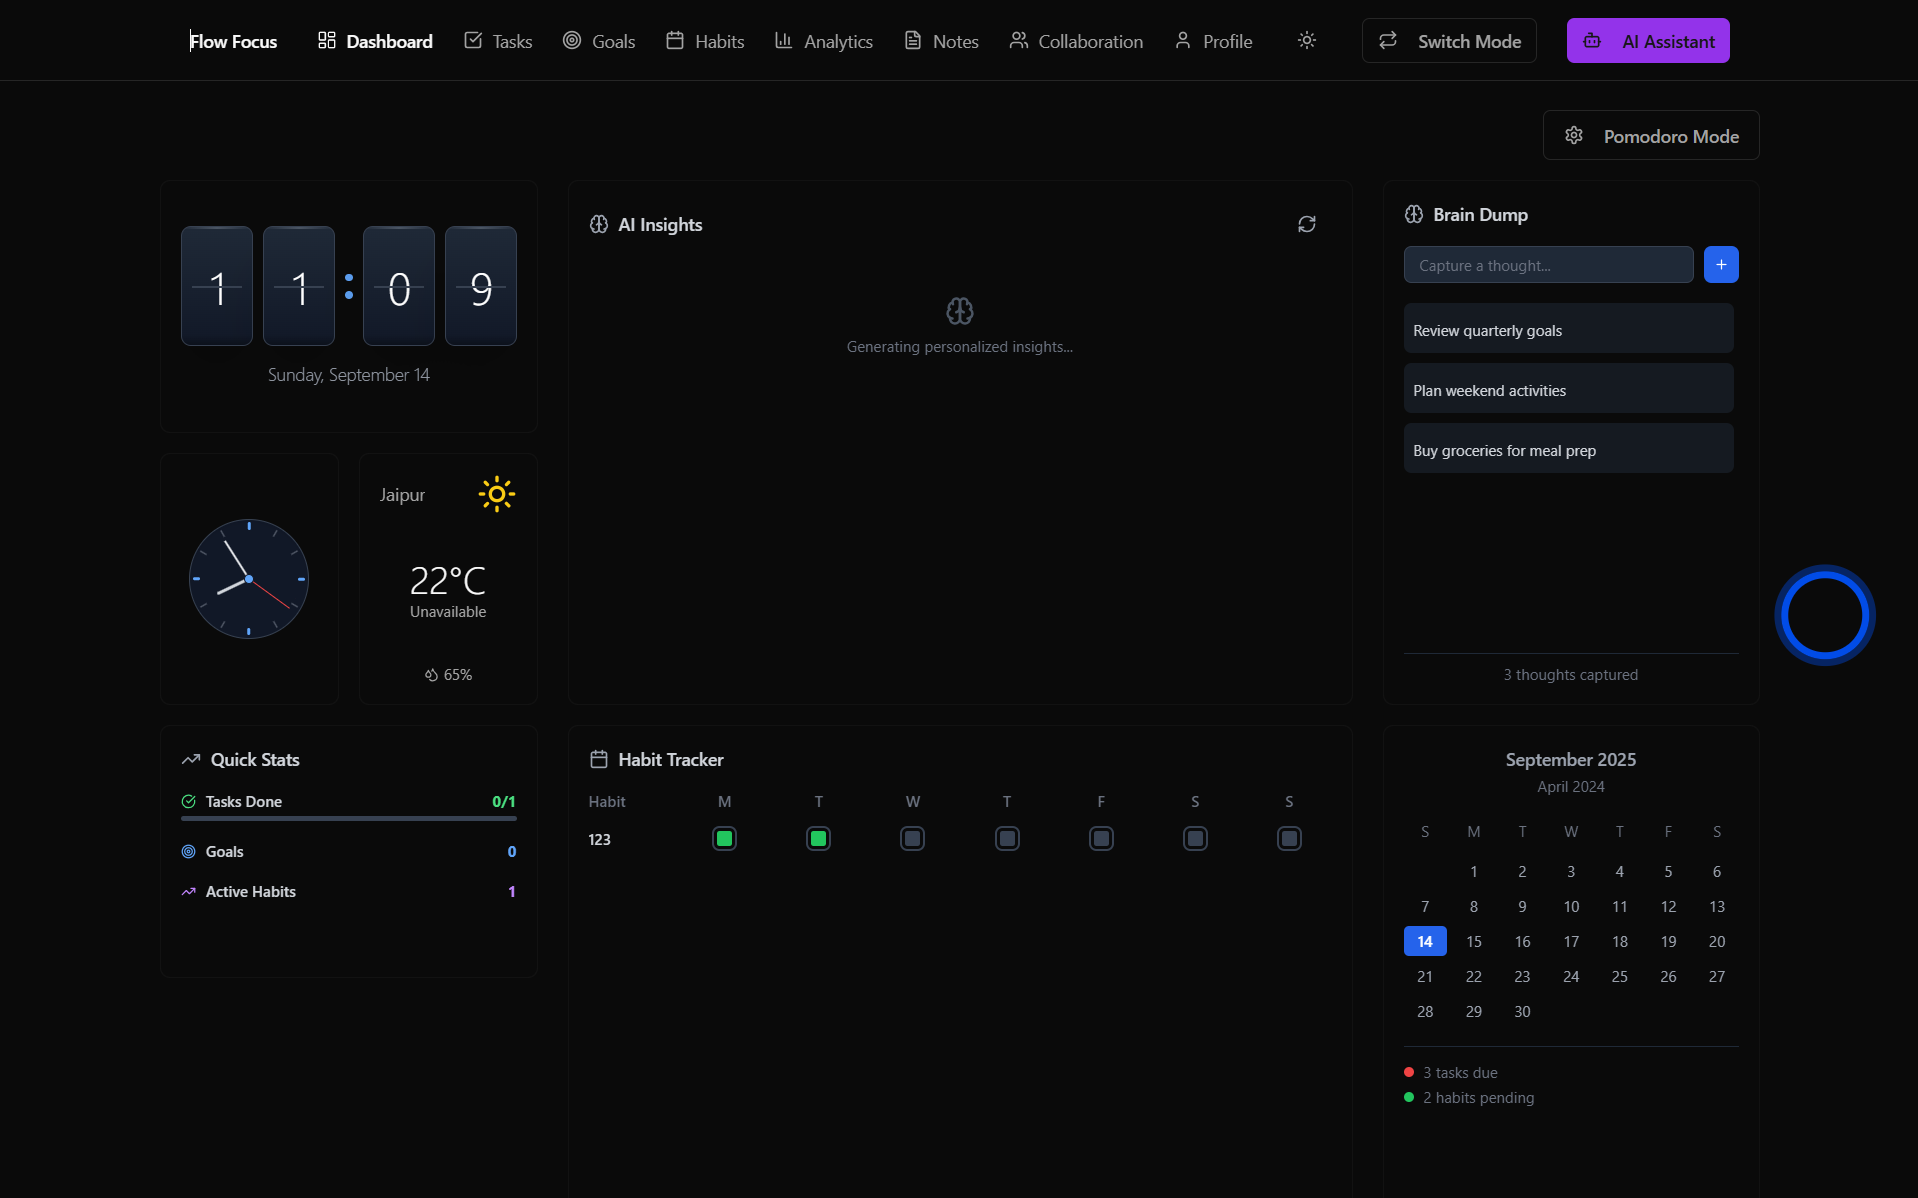Click the sun theme toggle icon
The width and height of the screenshot is (1918, 1198).
[1306, 41]
